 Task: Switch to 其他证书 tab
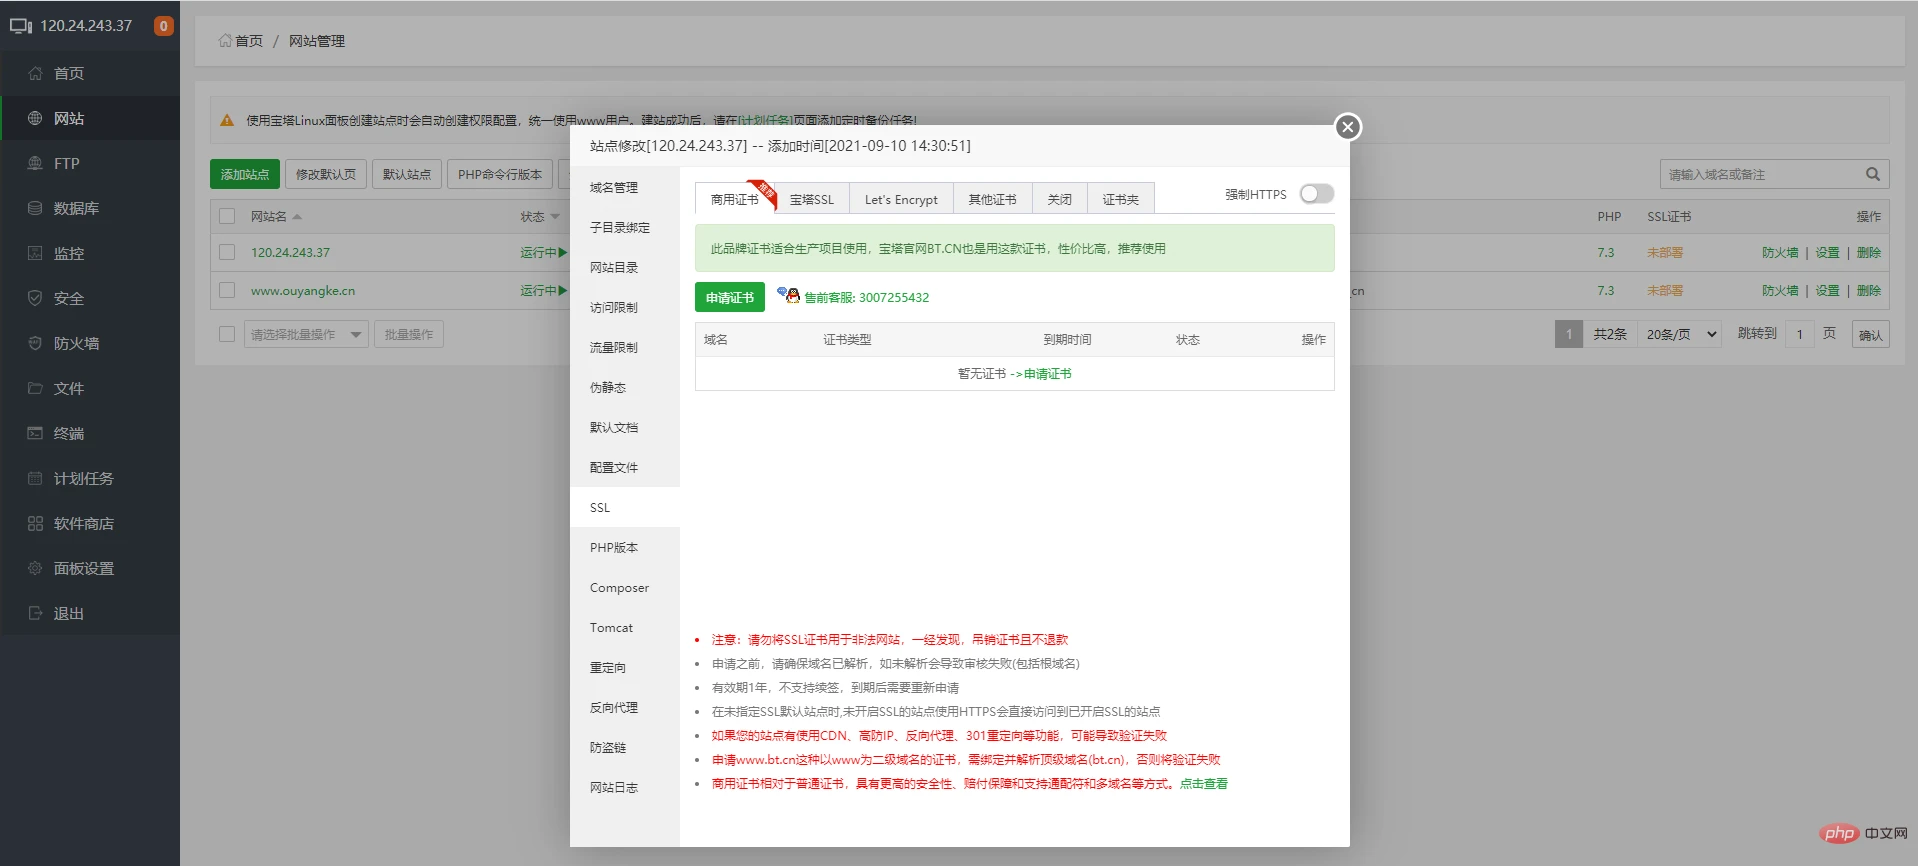coord(993,199)
